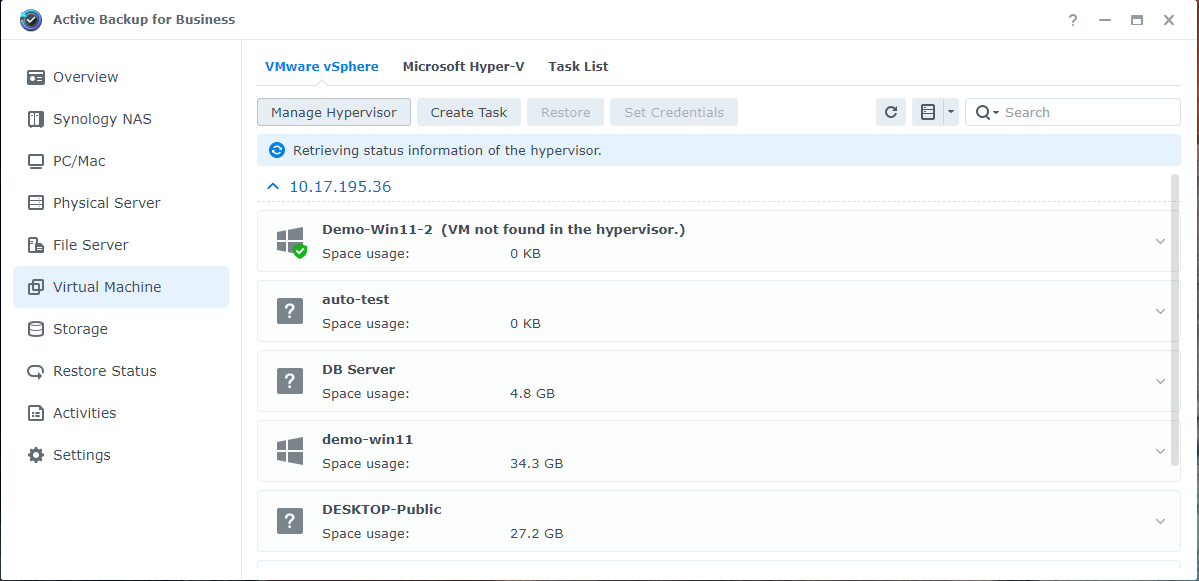This screenshot has height=581, width=1199.
Task: Open the help question mark icon
Action: click(1073, 20)
